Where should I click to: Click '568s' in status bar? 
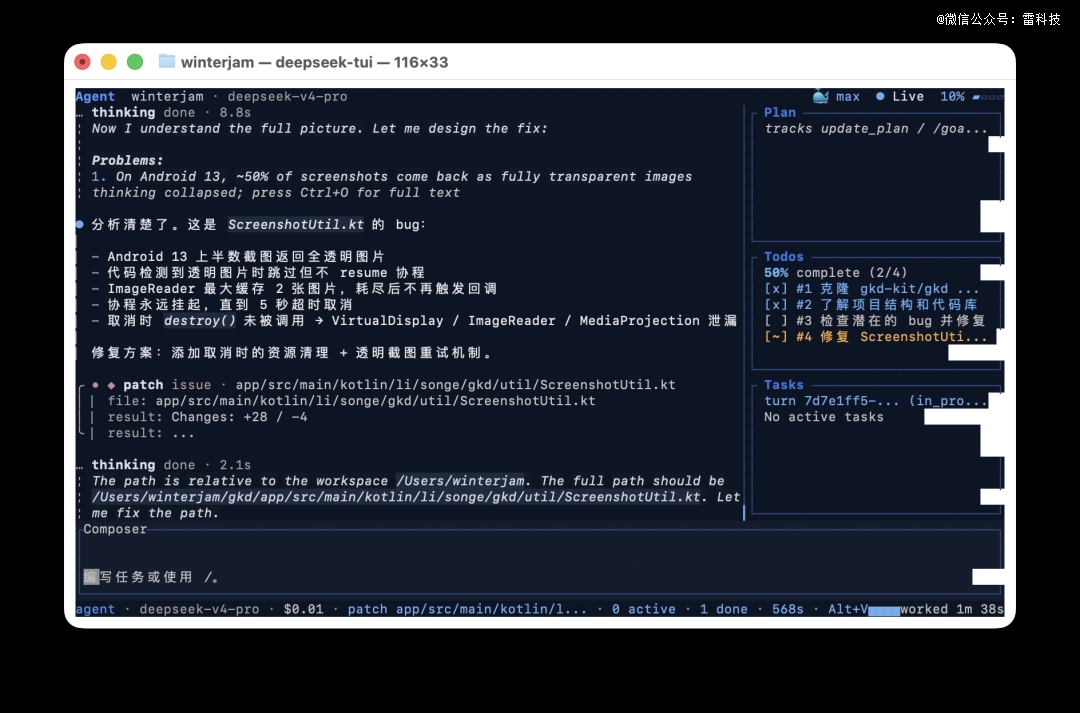pos(787,609)
